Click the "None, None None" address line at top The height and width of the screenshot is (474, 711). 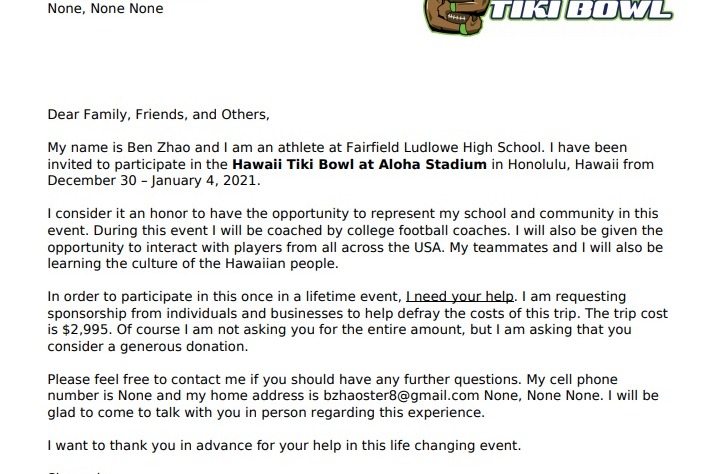(105, 9)
